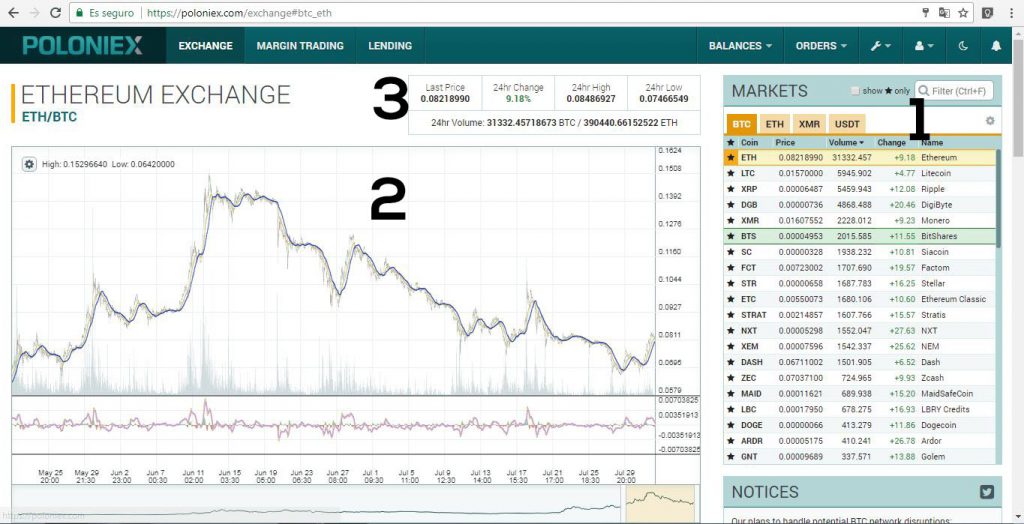Toggle favorite star for XMR row

(x=731, y=220)
